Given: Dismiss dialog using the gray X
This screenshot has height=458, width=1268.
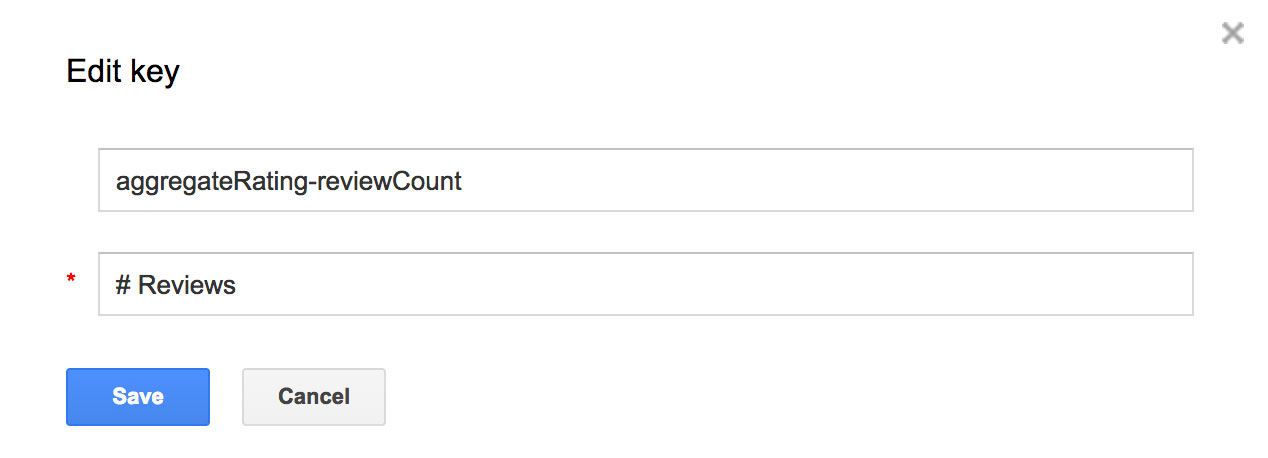Looking at the screenshot, I should 1232,34.
